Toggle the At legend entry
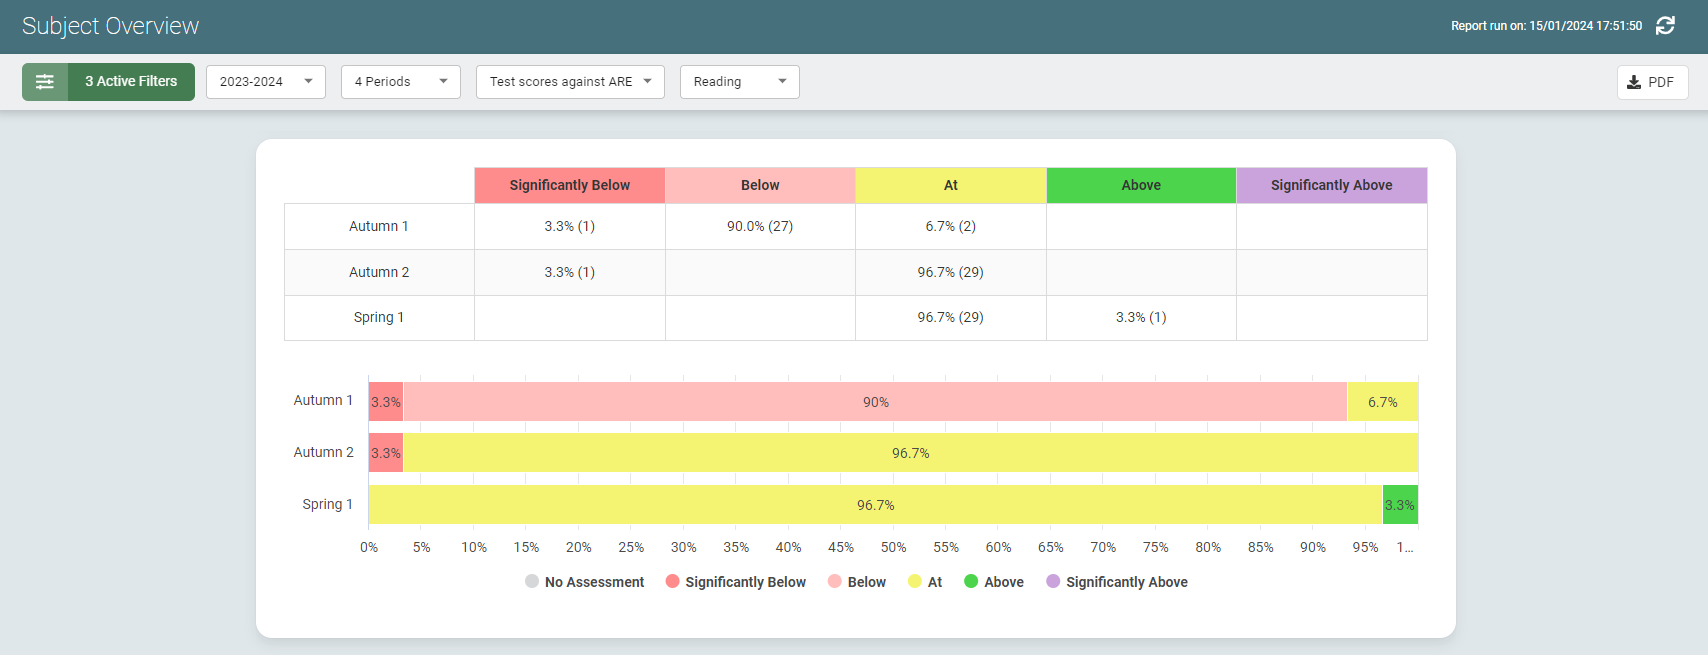Image resolution: width=1708 pixels, height=655 pixels. (x=925, y=582)
